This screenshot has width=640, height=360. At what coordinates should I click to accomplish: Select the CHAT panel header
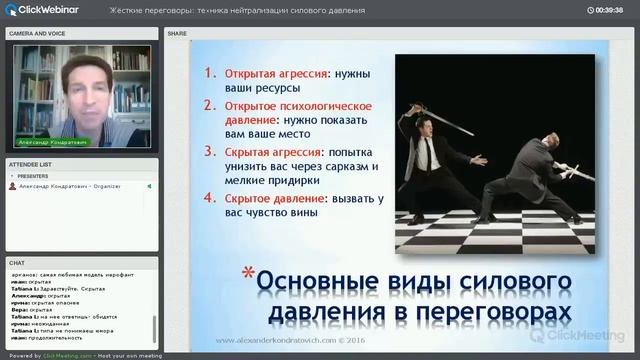[x=82, y=263]
